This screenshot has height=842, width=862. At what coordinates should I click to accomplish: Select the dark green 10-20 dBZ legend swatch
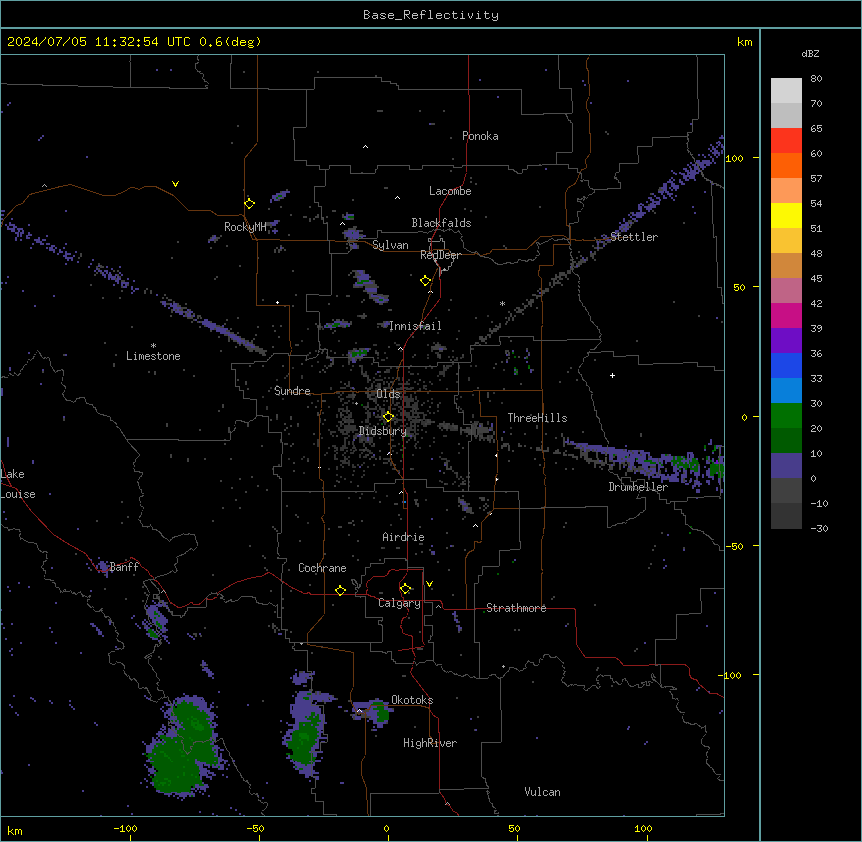pos(786,441)
